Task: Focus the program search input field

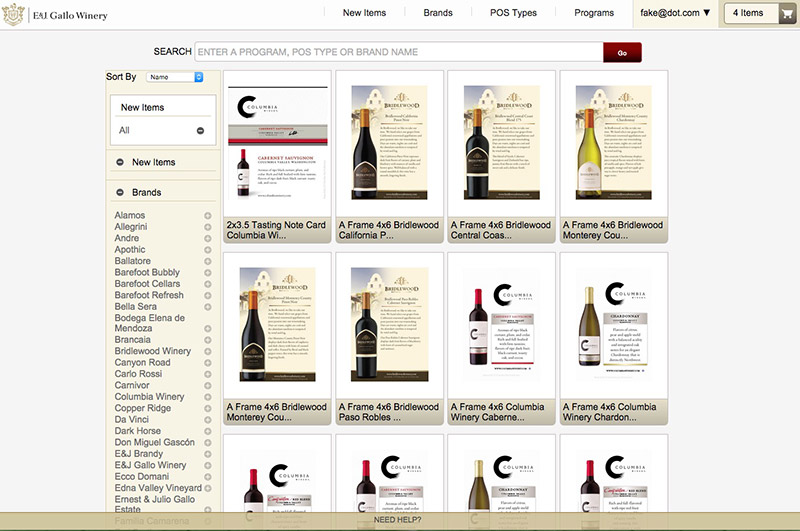Action: point(398,52)
